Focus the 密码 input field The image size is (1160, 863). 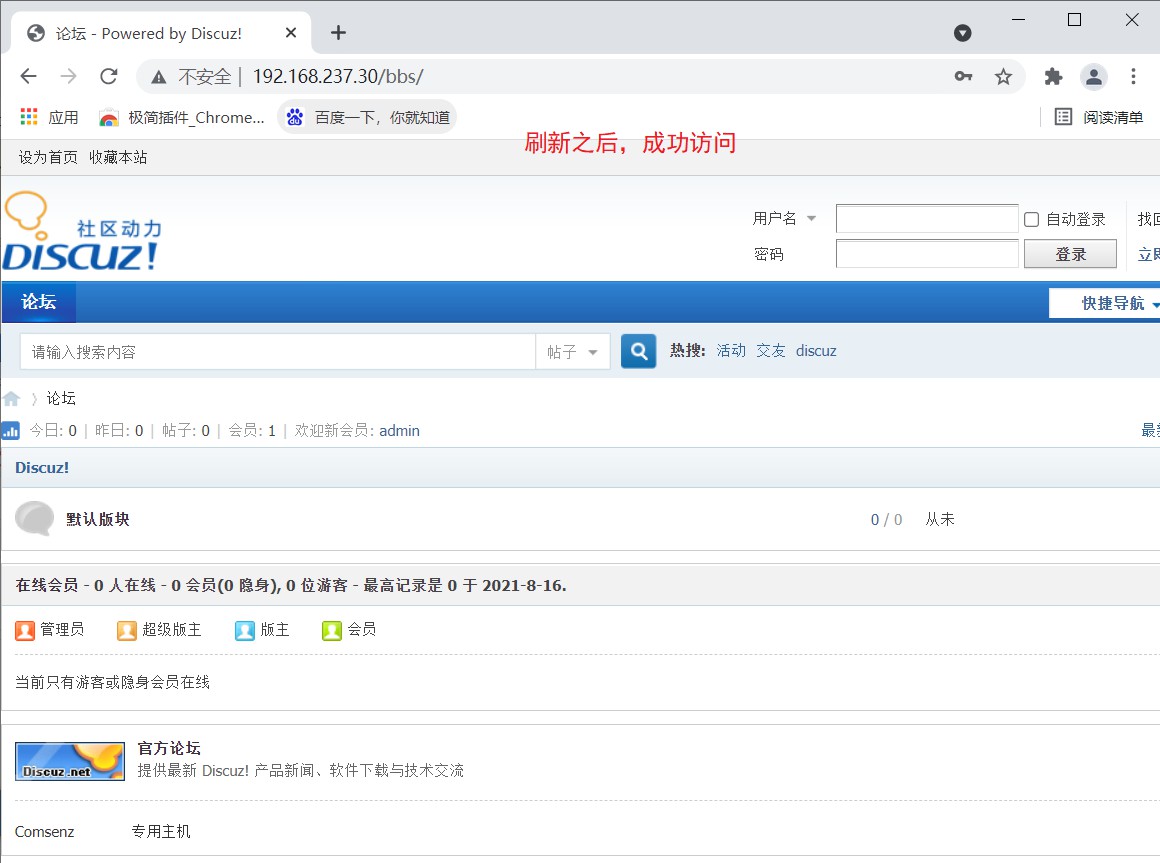coord(927,254)
